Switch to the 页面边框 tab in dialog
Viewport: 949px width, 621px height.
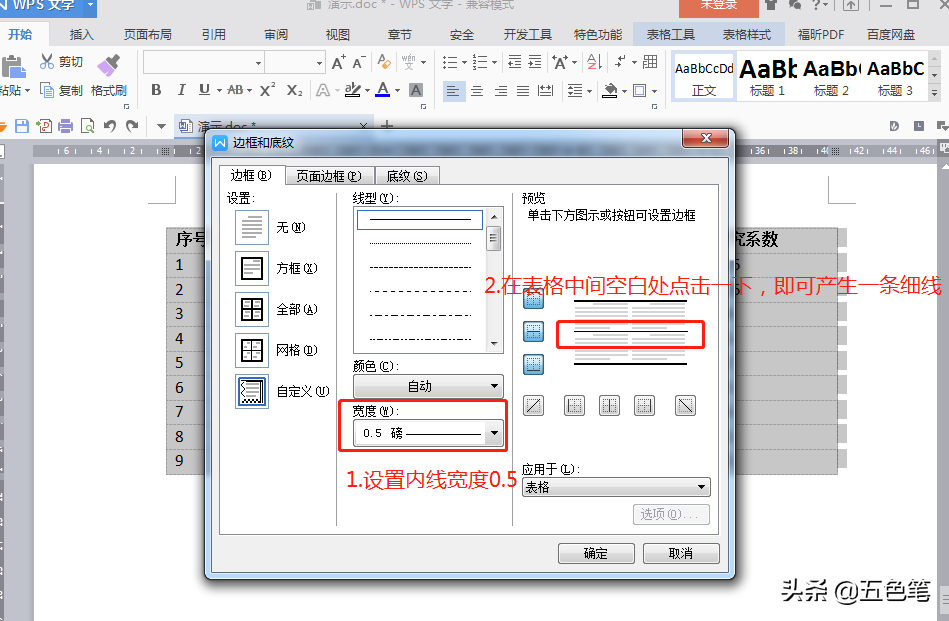coord(329,176)
